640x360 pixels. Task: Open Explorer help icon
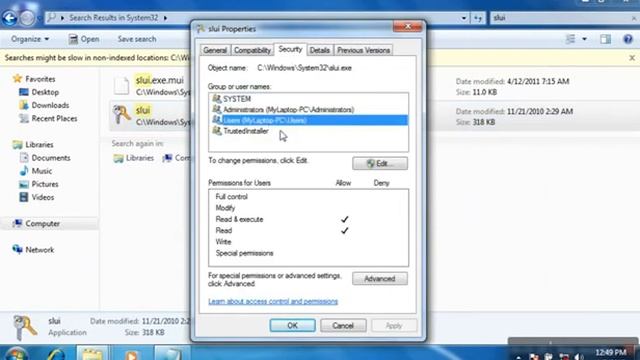point(628,39)
